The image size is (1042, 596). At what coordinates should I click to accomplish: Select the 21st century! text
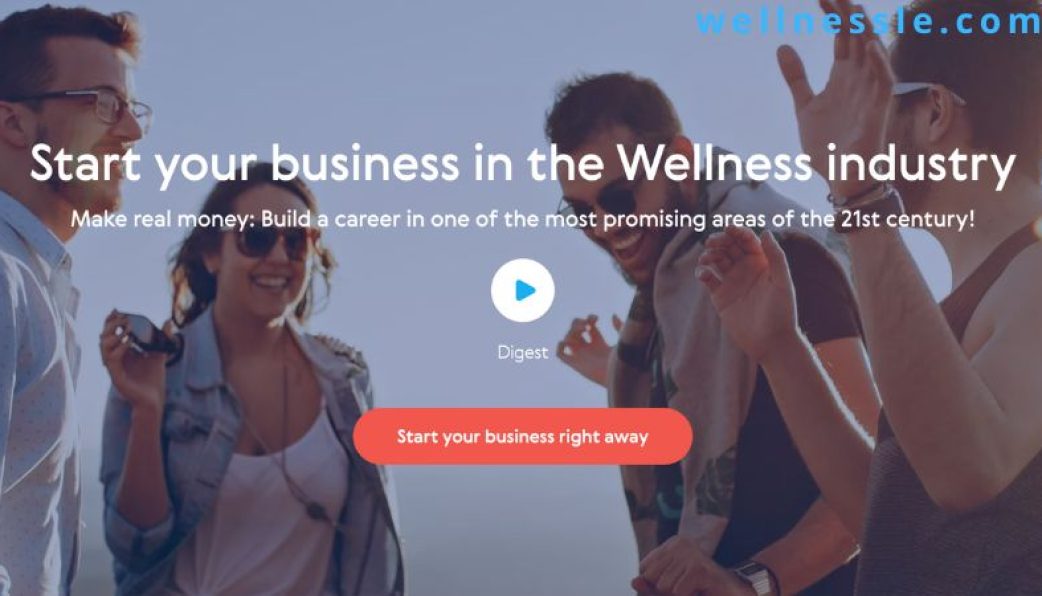tap(908, 219)
